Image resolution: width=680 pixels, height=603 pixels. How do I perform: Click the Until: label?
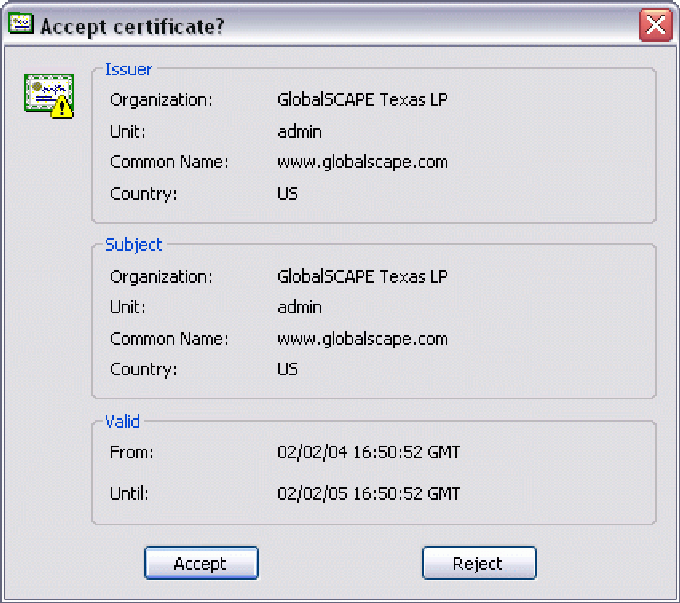[x=129, y=494]
